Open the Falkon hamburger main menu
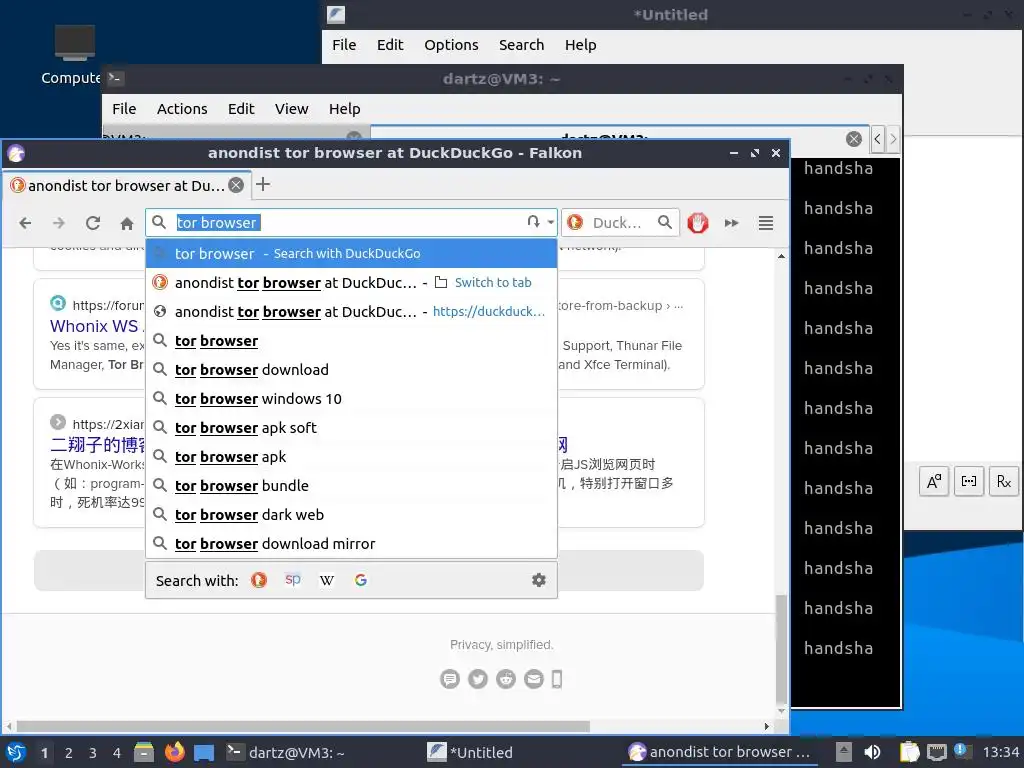Image resolution: width=1024 pixels, height=768 pixels. click(765, 223)
